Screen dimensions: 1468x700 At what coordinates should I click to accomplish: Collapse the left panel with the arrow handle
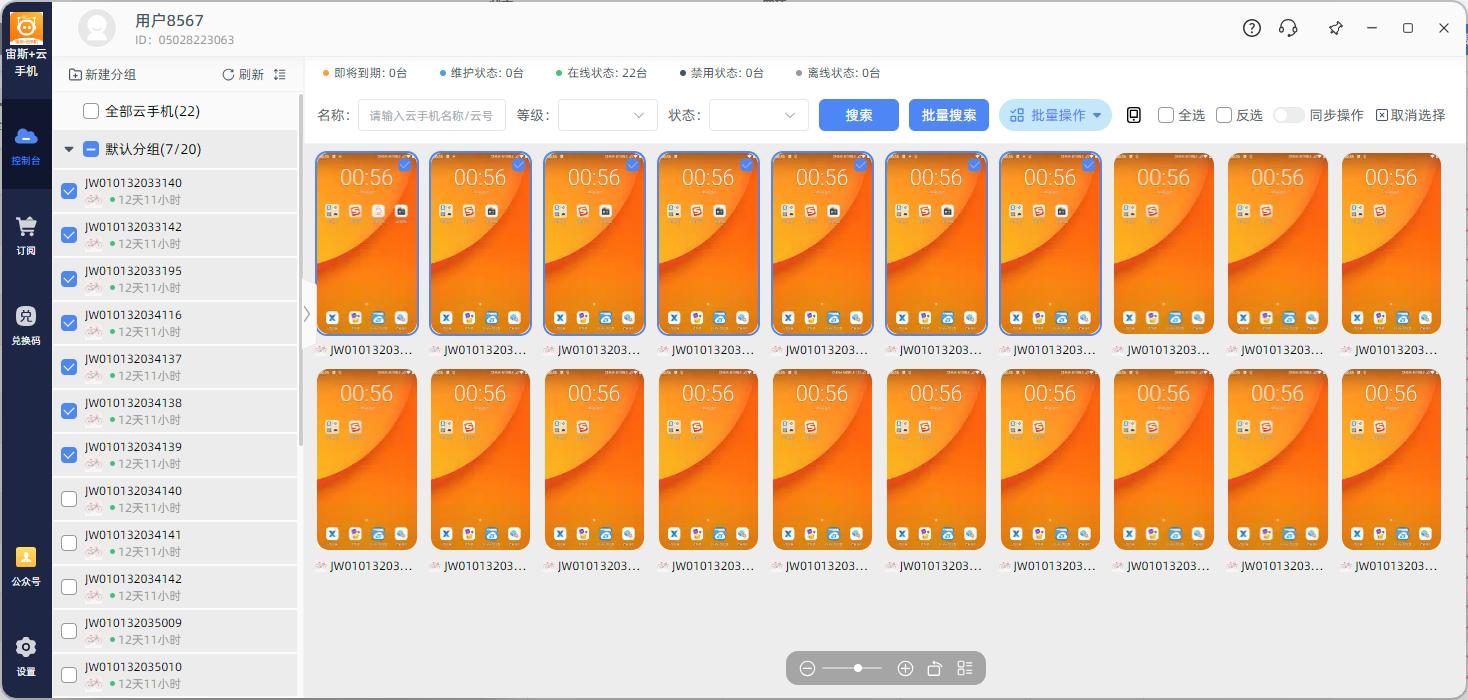[306, 314]
